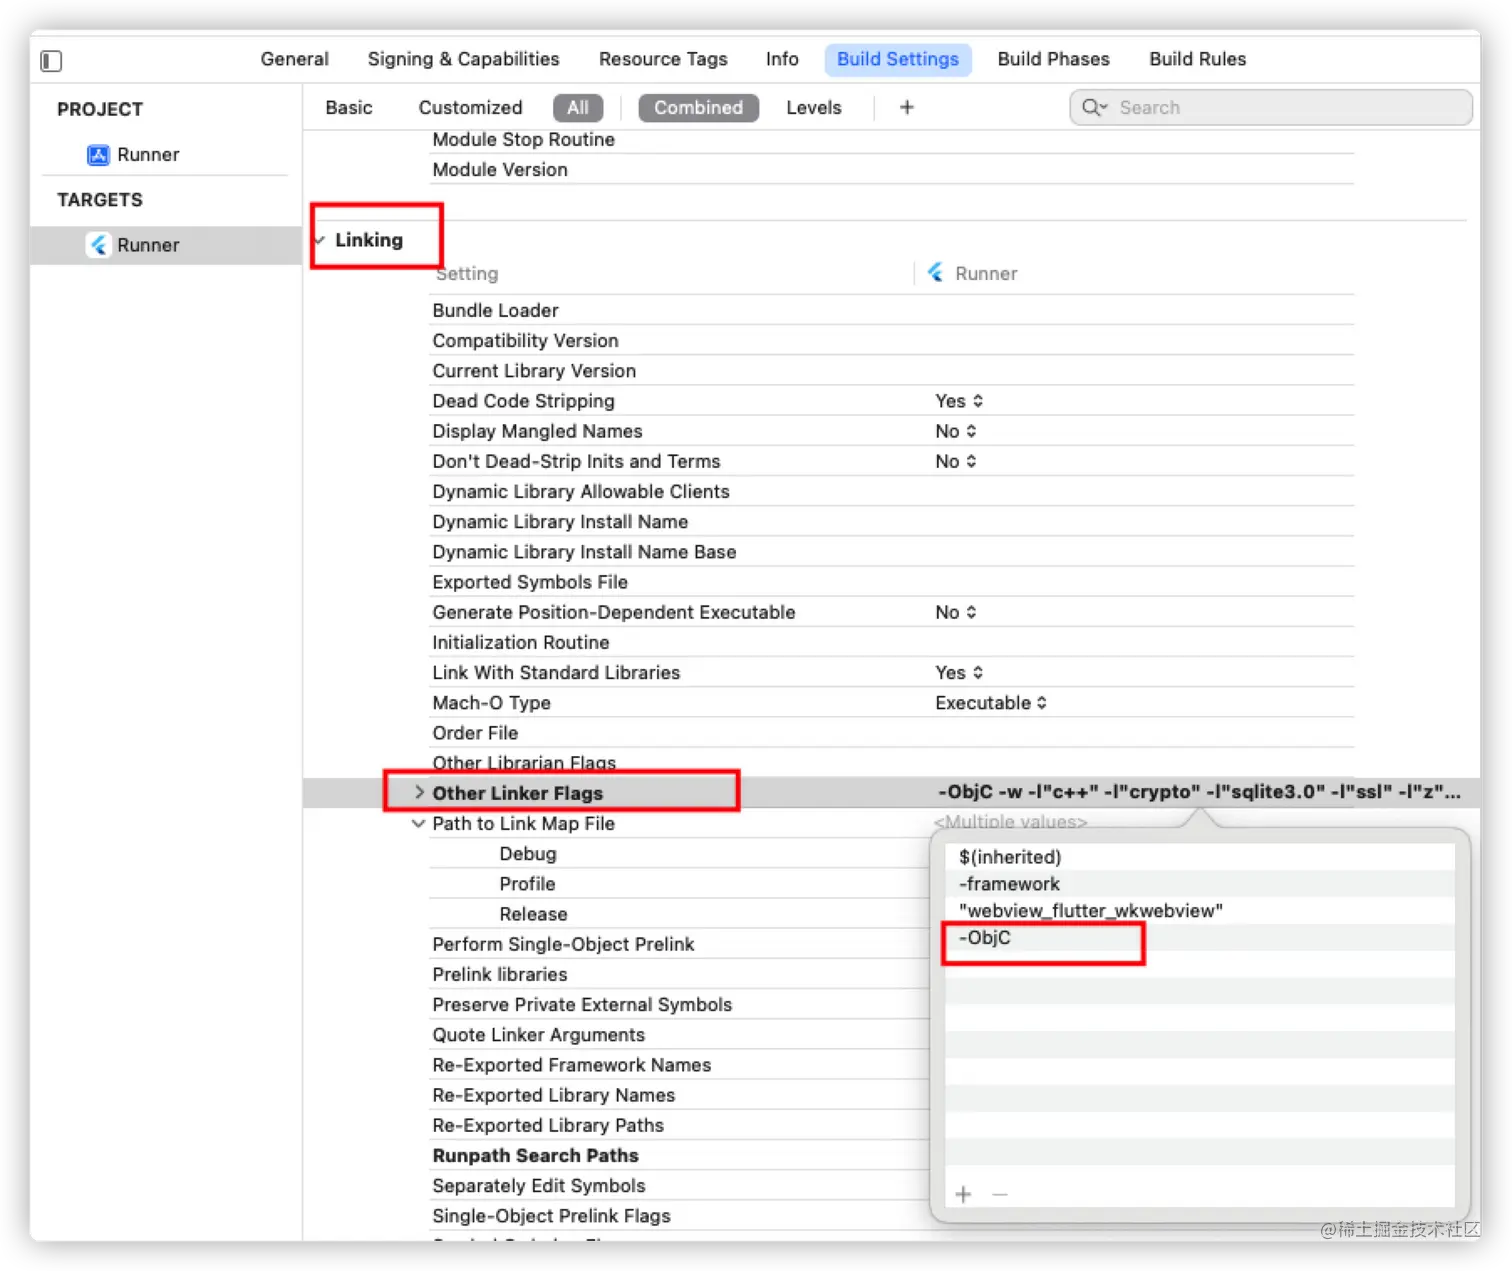Select Combined view mode

click(x=698, y=107)
